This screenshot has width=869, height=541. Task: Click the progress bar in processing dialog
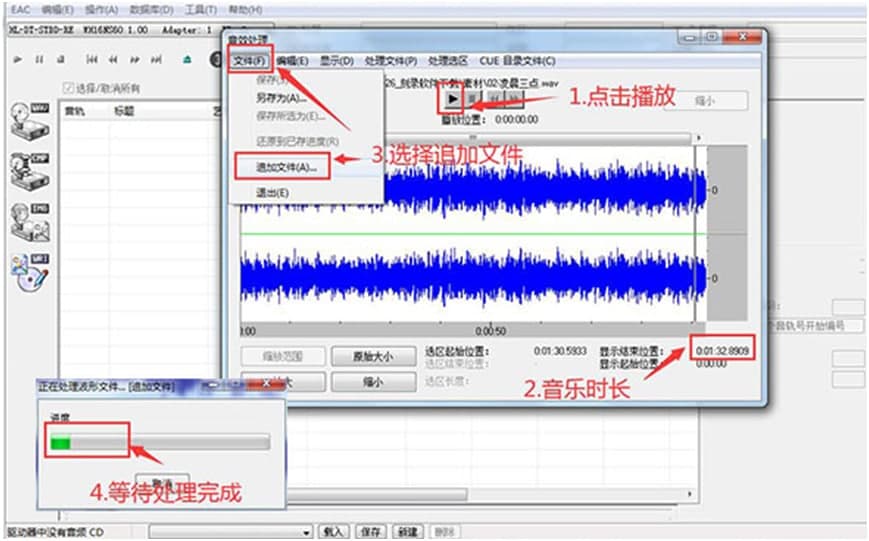pos(160,442)
